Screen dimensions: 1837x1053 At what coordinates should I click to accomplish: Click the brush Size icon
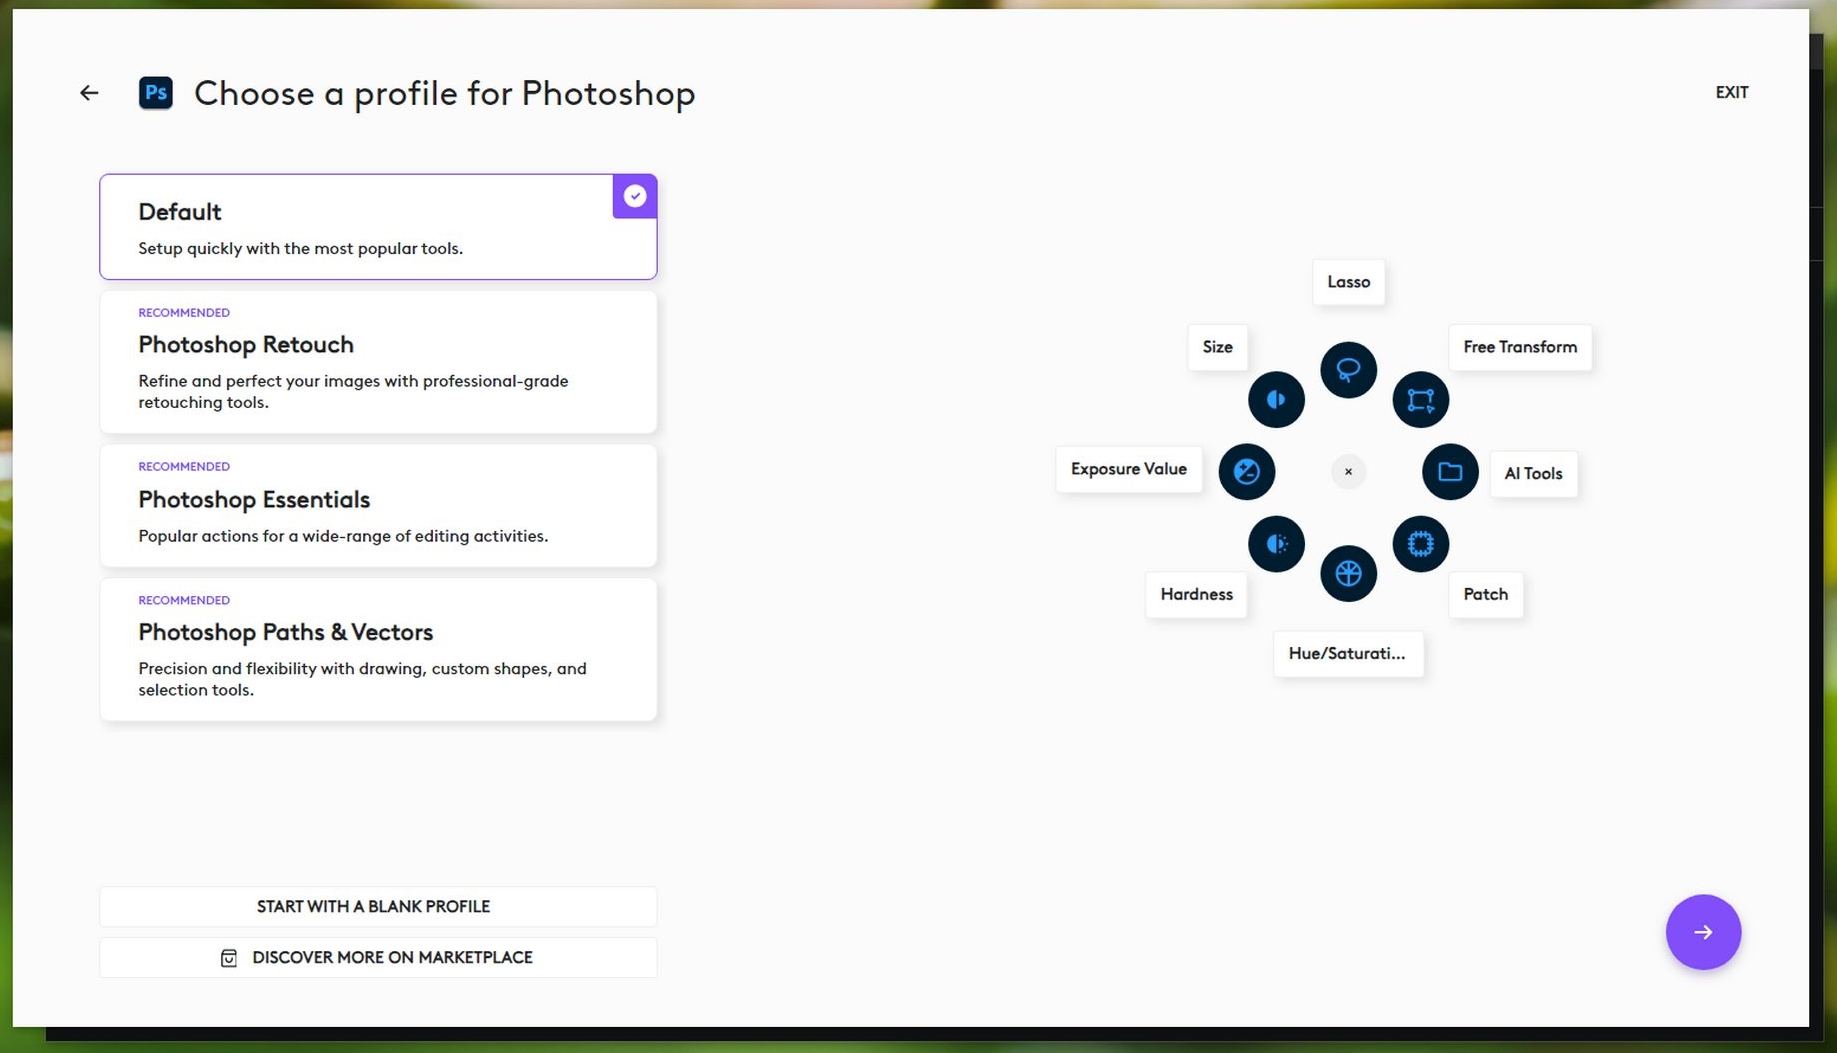pyautogui.click(x=1276, y=400)
